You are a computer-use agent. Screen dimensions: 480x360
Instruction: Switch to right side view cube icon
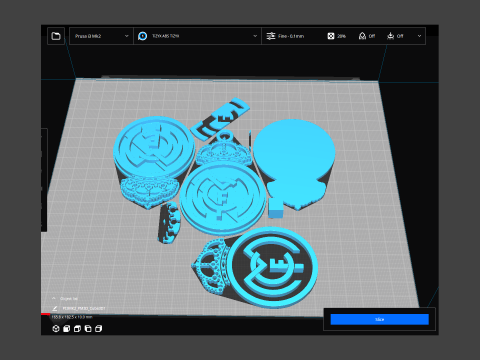[x=99, y=329]
